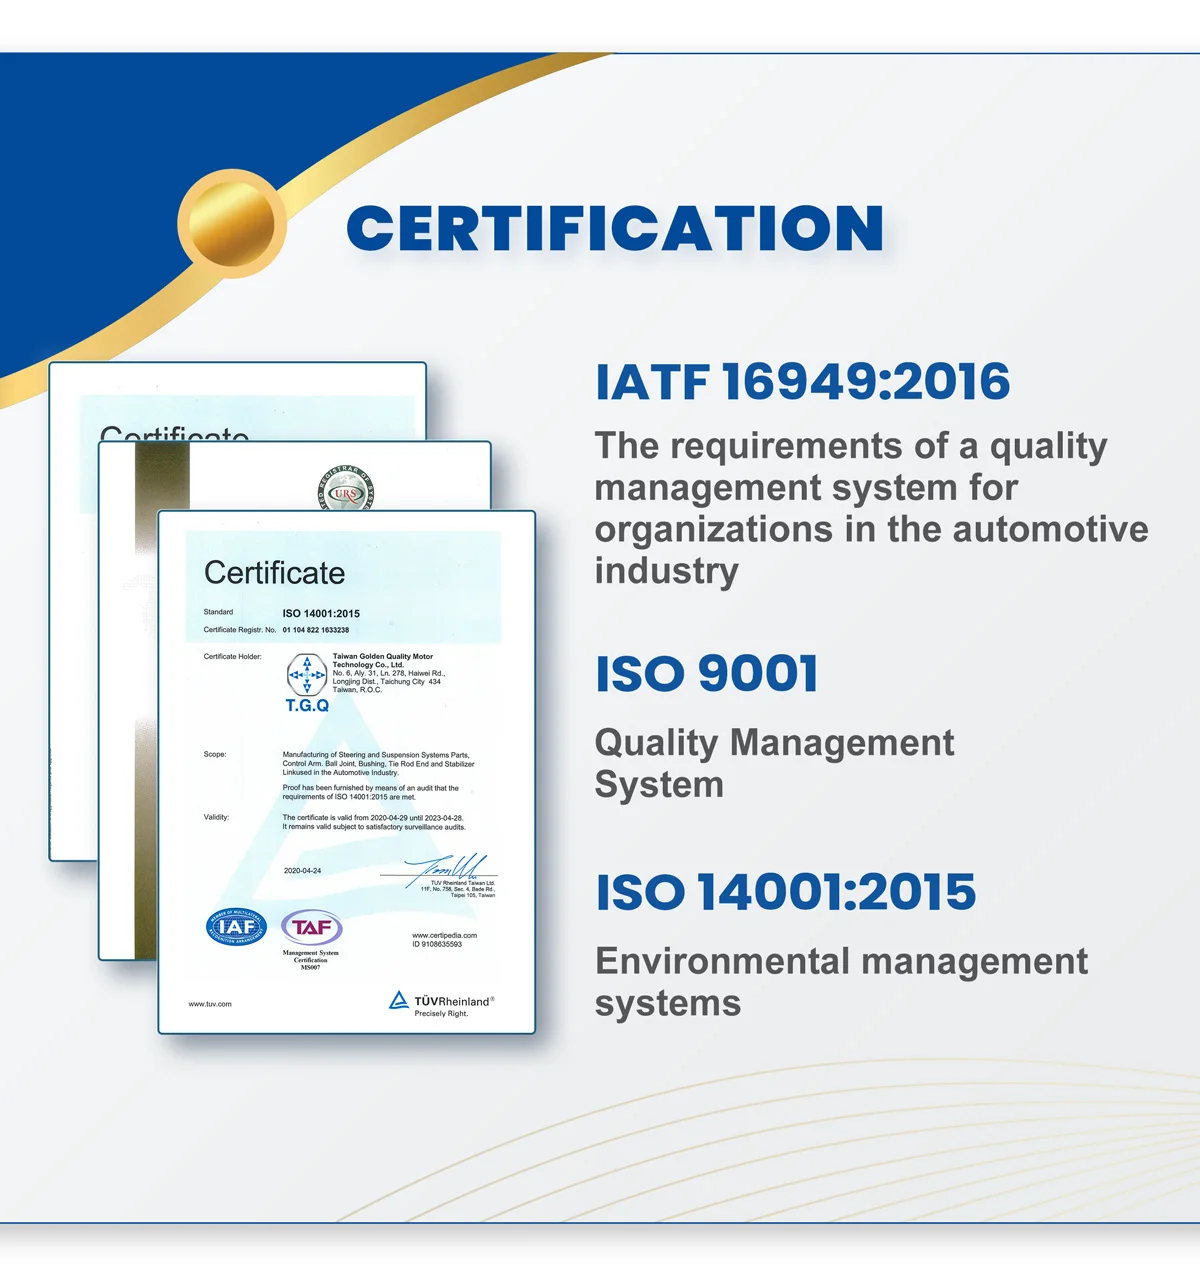Open the www.tuv.com link
This screenshot has width=1200, height=1283.
coord(210,1004)
